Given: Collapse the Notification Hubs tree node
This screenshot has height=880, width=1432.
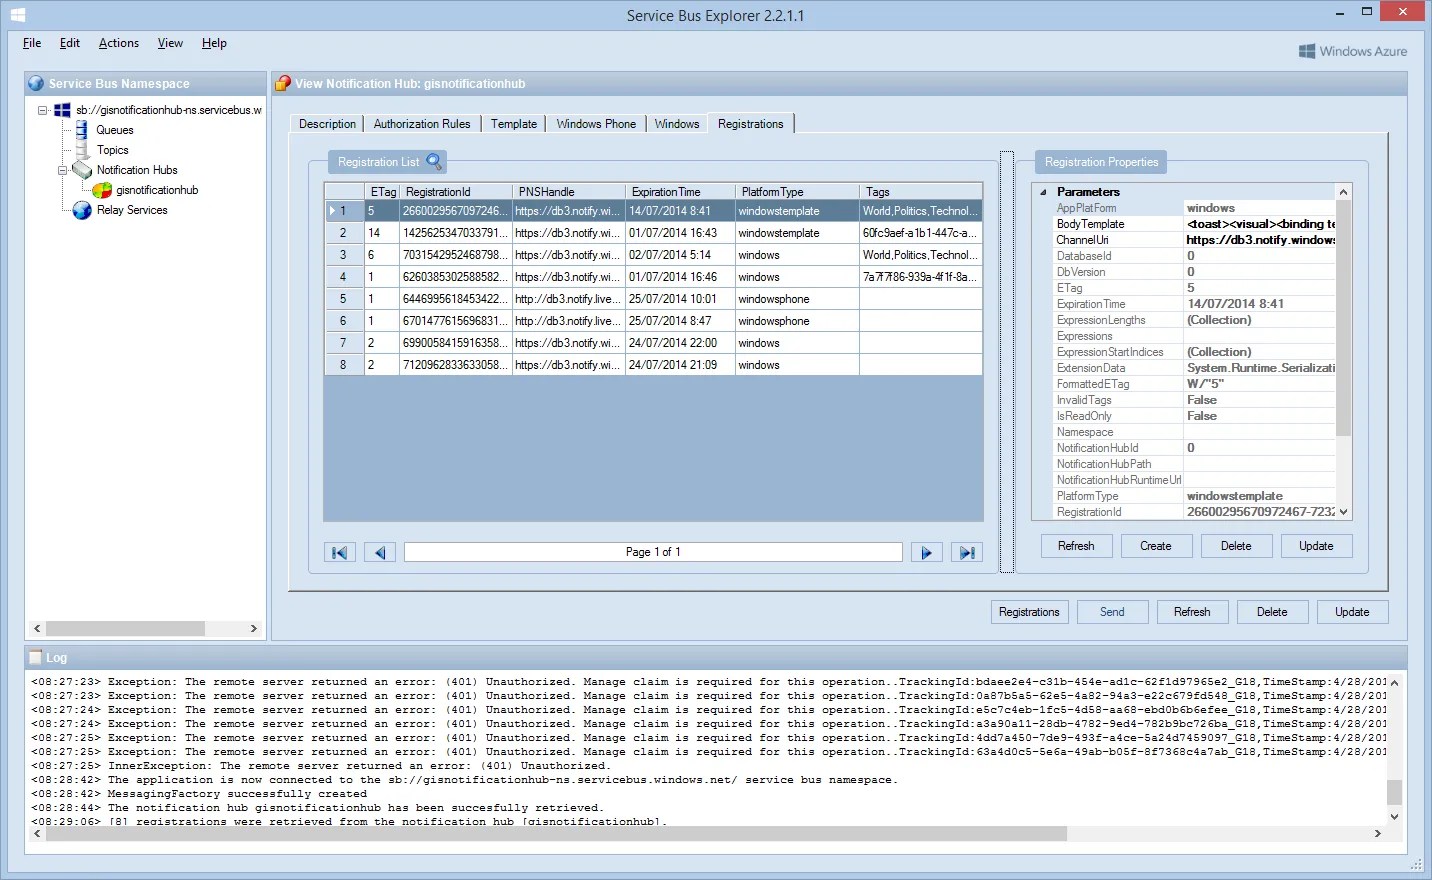Looking at the screenshot, I should coord(63,170).
